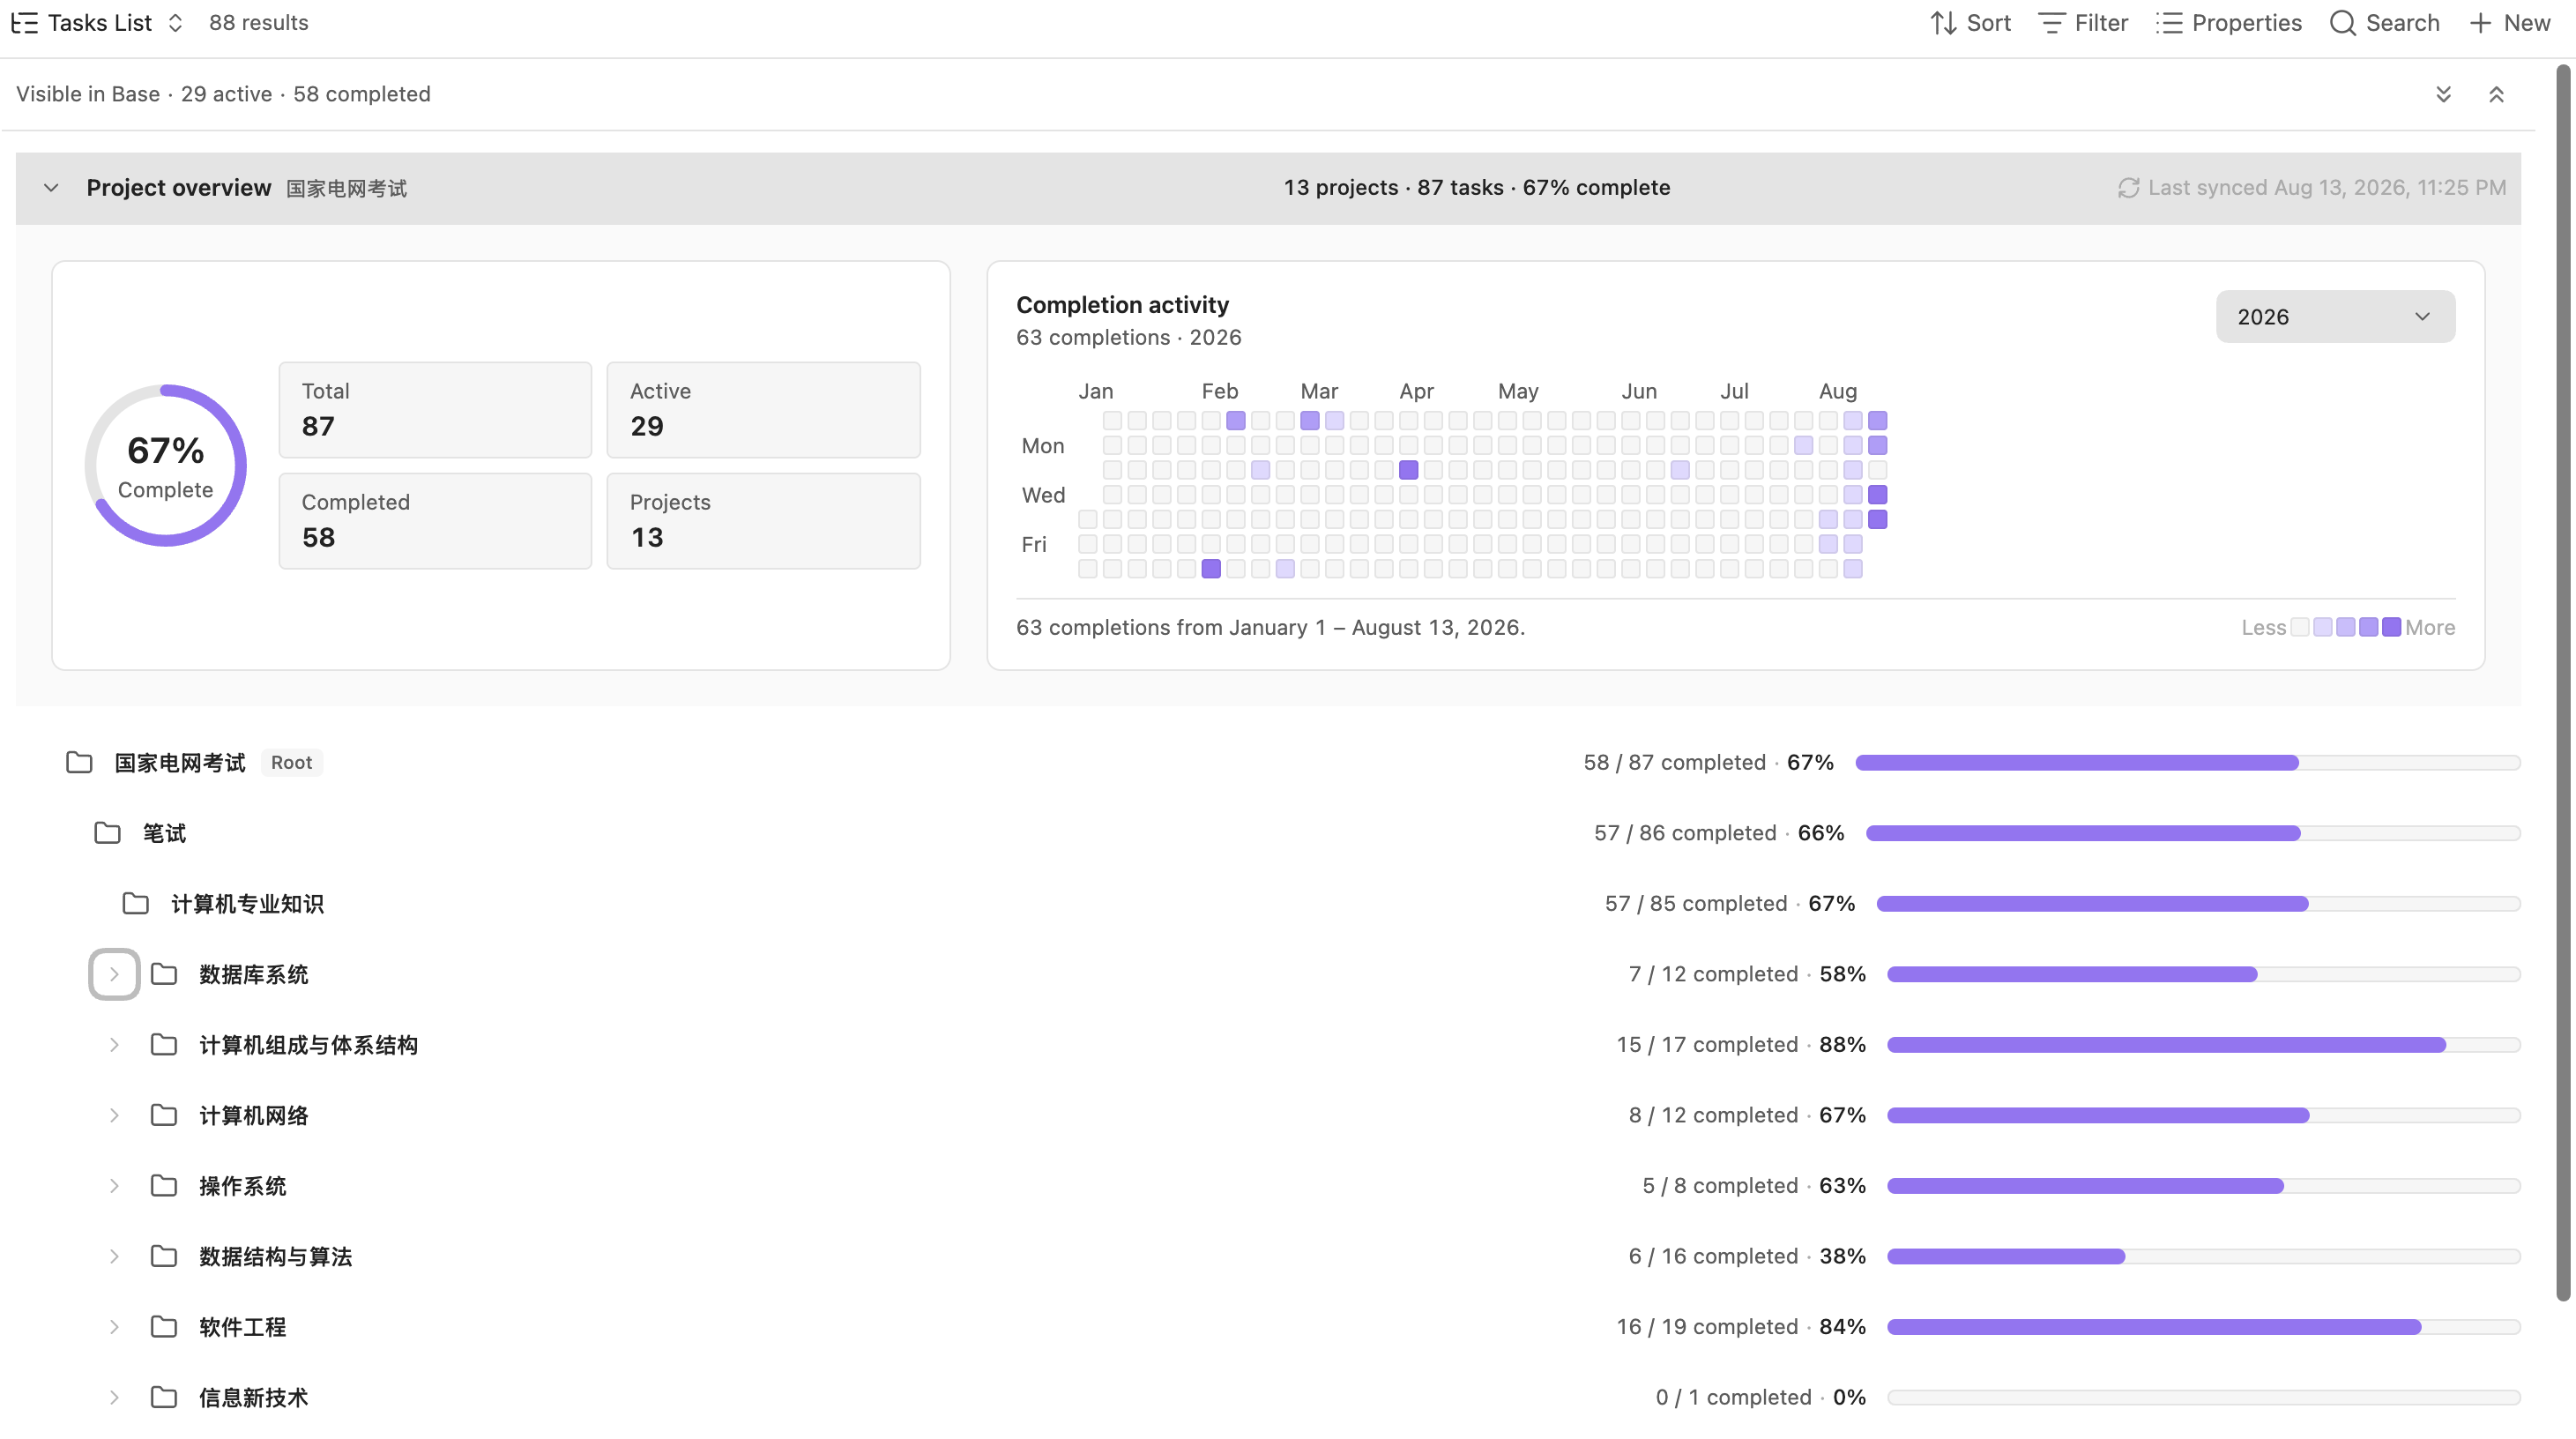Click the lightest legend swatch next to Less

click(2300, 627)
